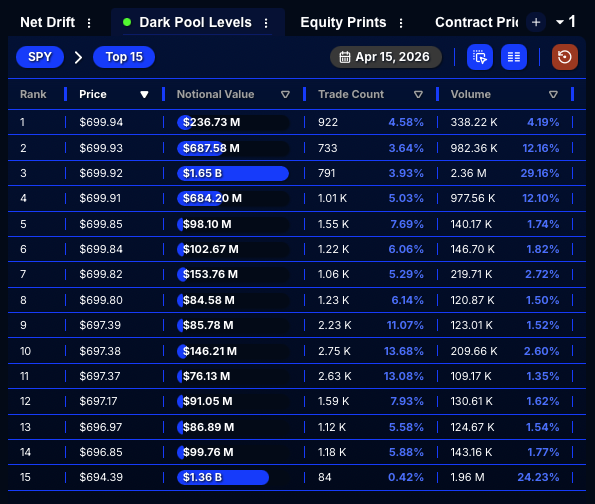Screen dimensions: 595x504
Task: Click the $687.58 M notional bar
Action: (233, 148)
